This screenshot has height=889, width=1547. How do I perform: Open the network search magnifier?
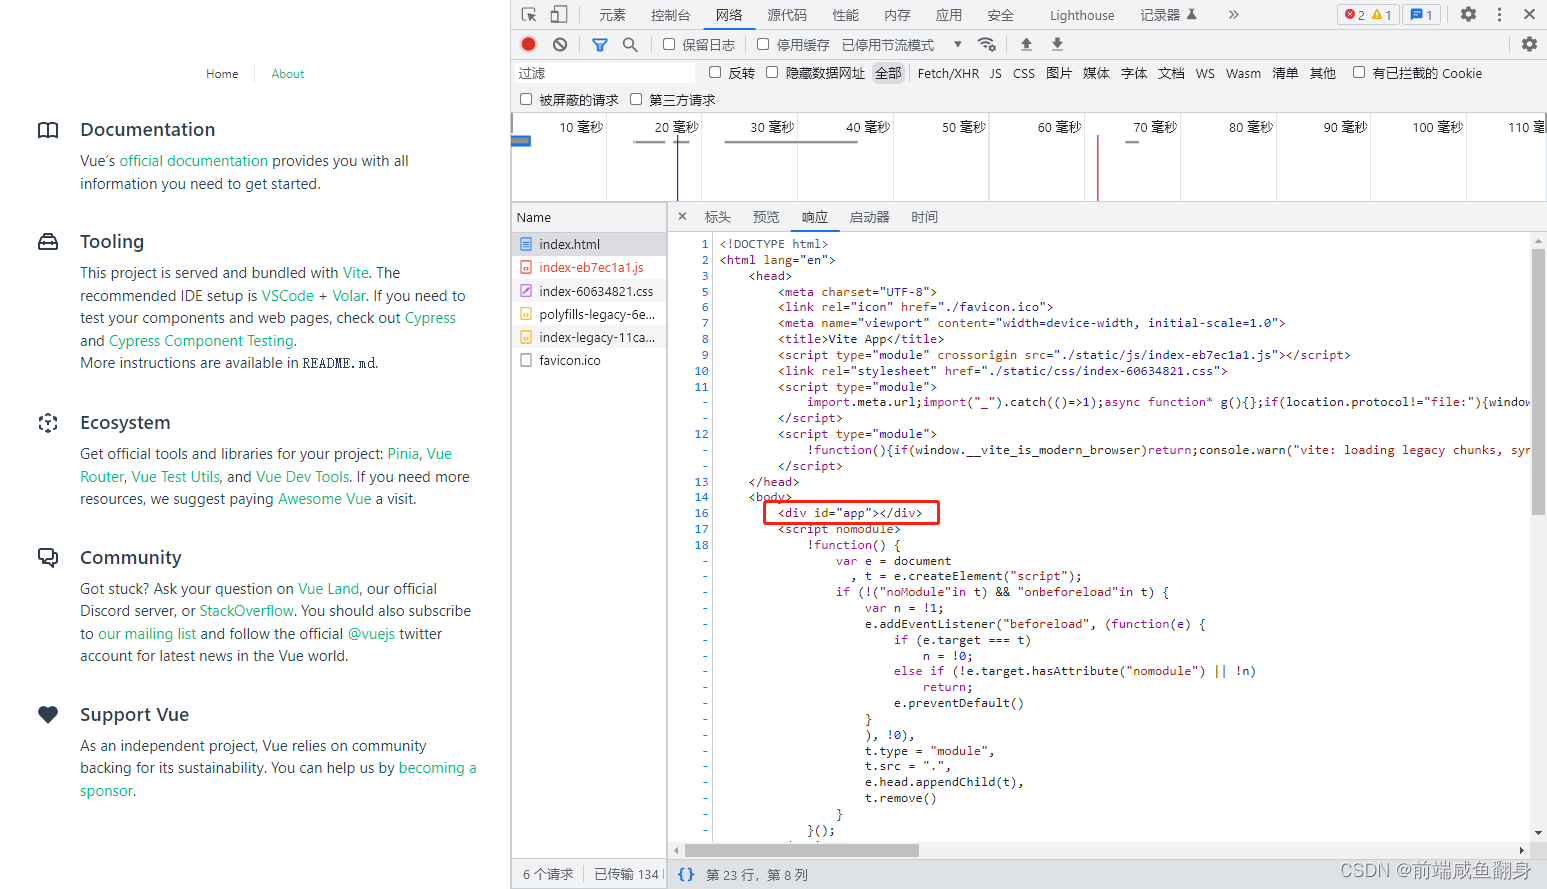[630, 44]
